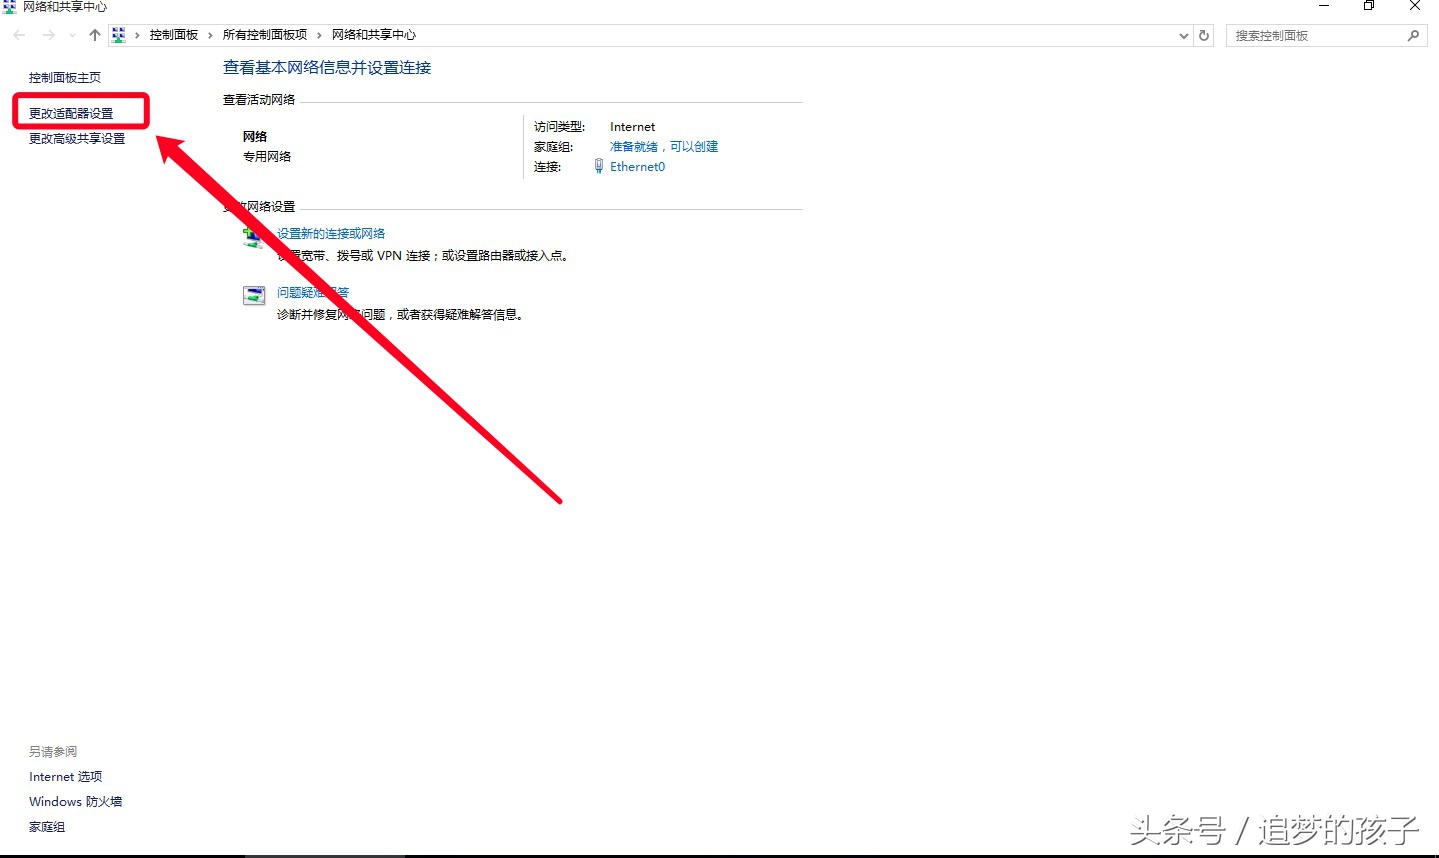
Task: Select 控制面板 in the breadcrumb
Action: (x=174, y=35)
